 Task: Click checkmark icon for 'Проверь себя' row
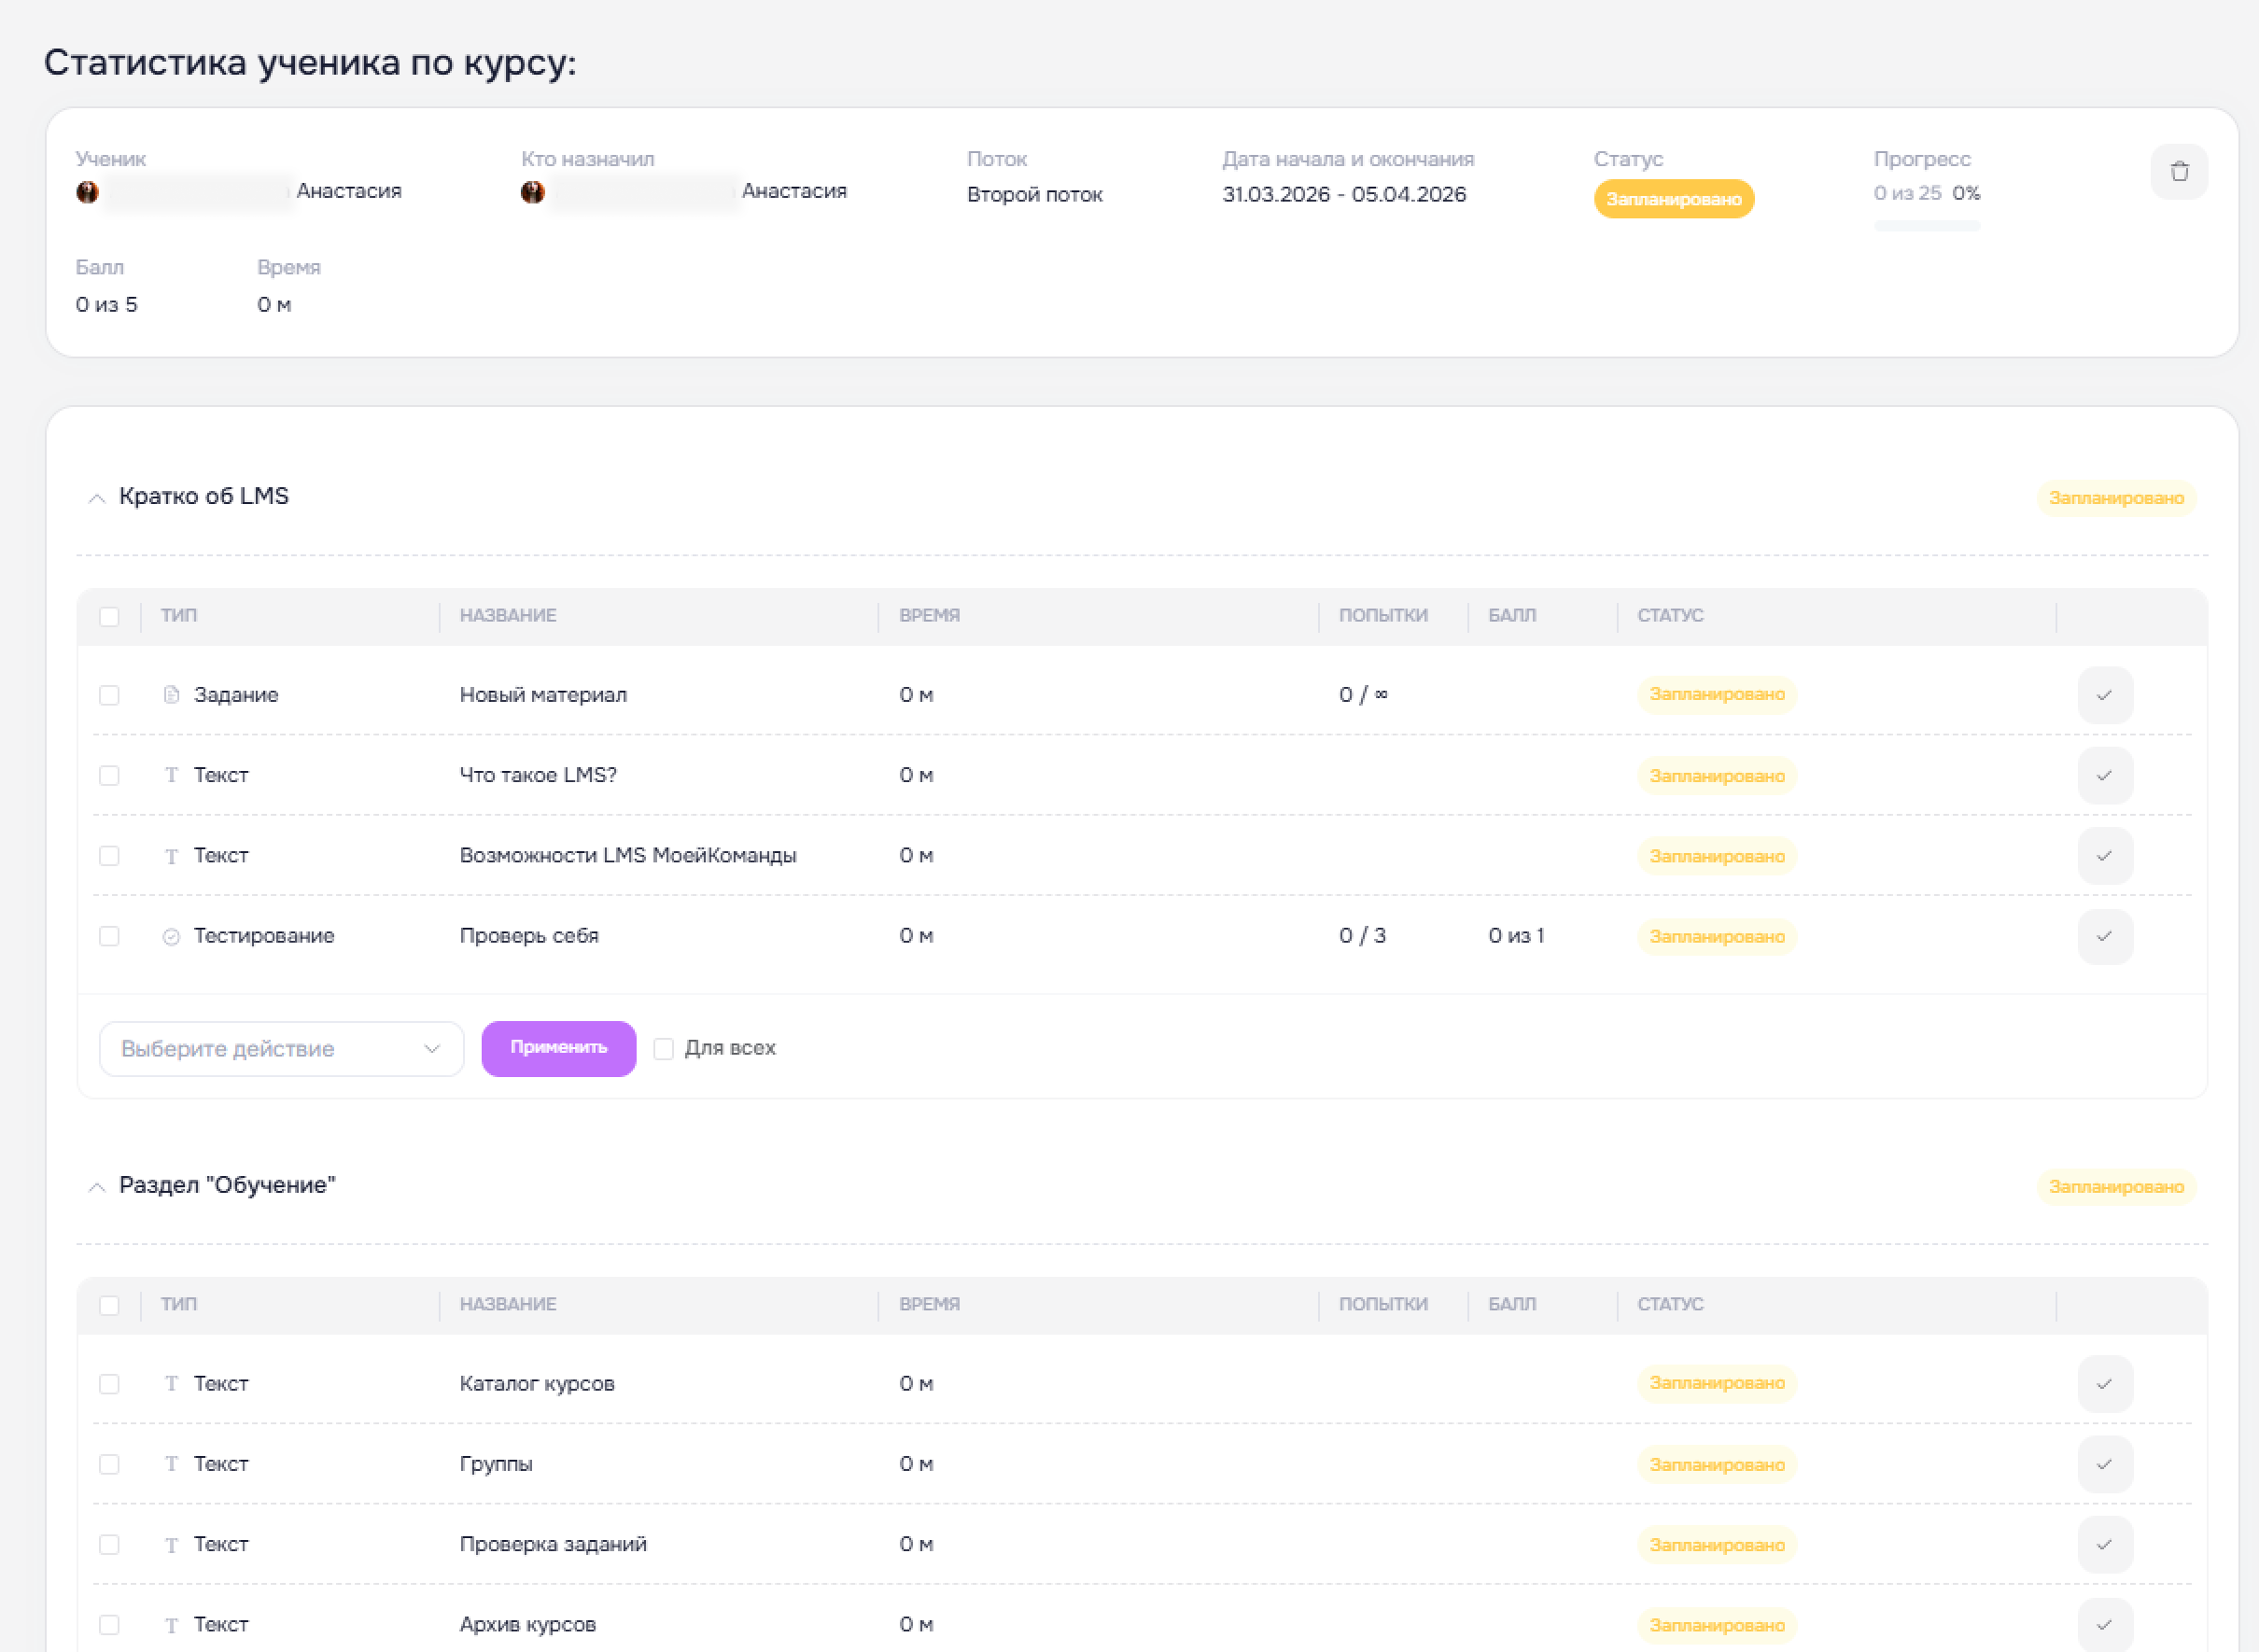coord(2104,936)
